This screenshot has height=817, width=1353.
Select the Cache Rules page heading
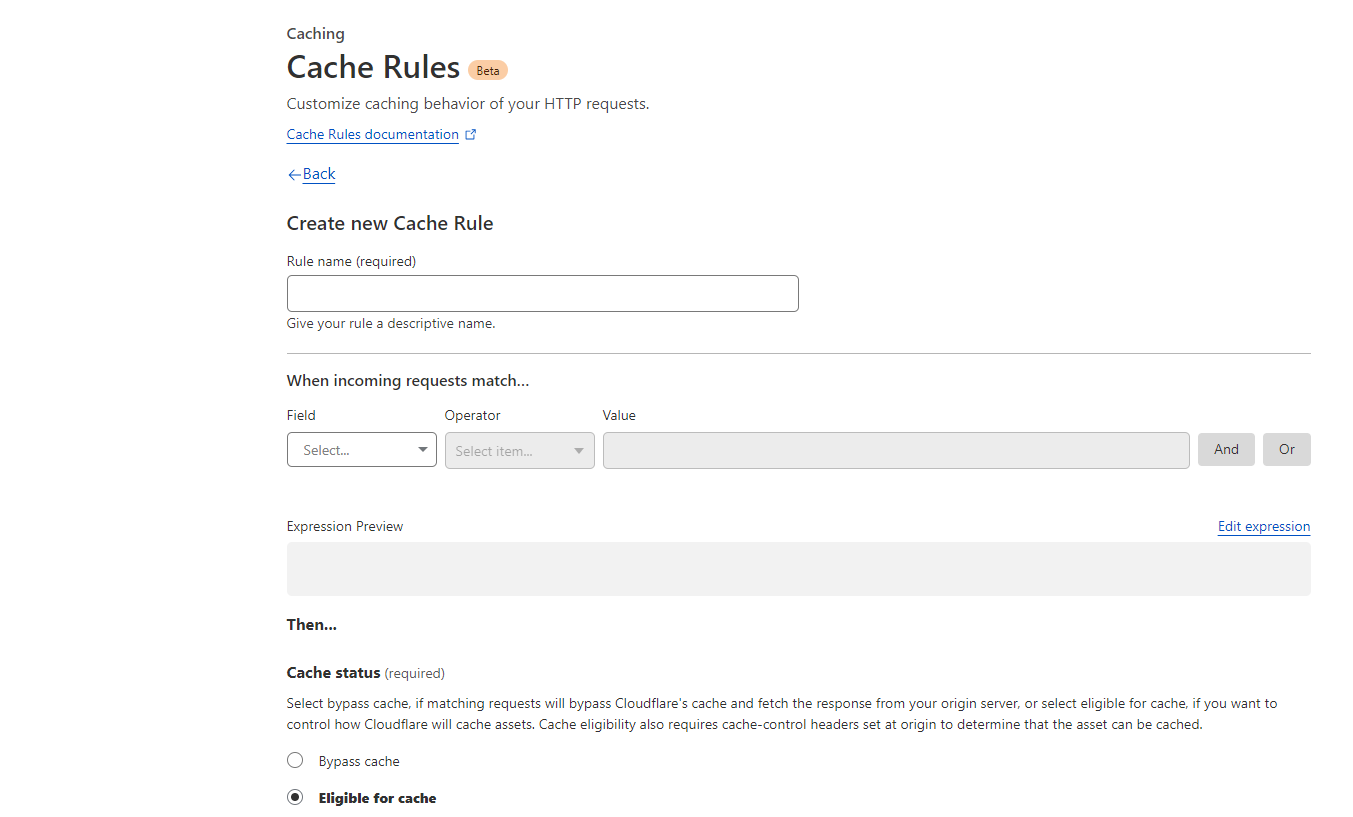(372, 67)
